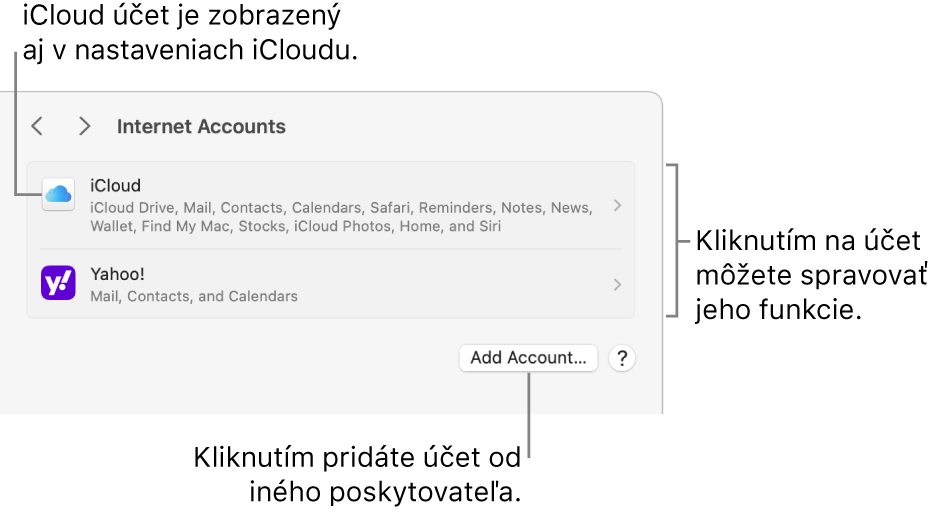Click Yahoo's 'Mail, Contacts, and Calendars' subtitle

click(x=194, y=296)
